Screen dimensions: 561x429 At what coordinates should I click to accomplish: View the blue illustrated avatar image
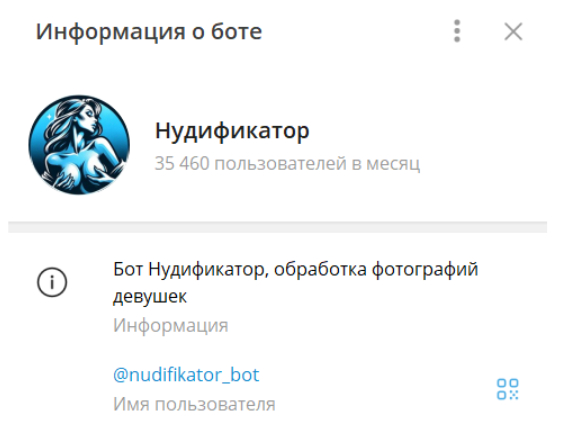[x=79, y=145]
